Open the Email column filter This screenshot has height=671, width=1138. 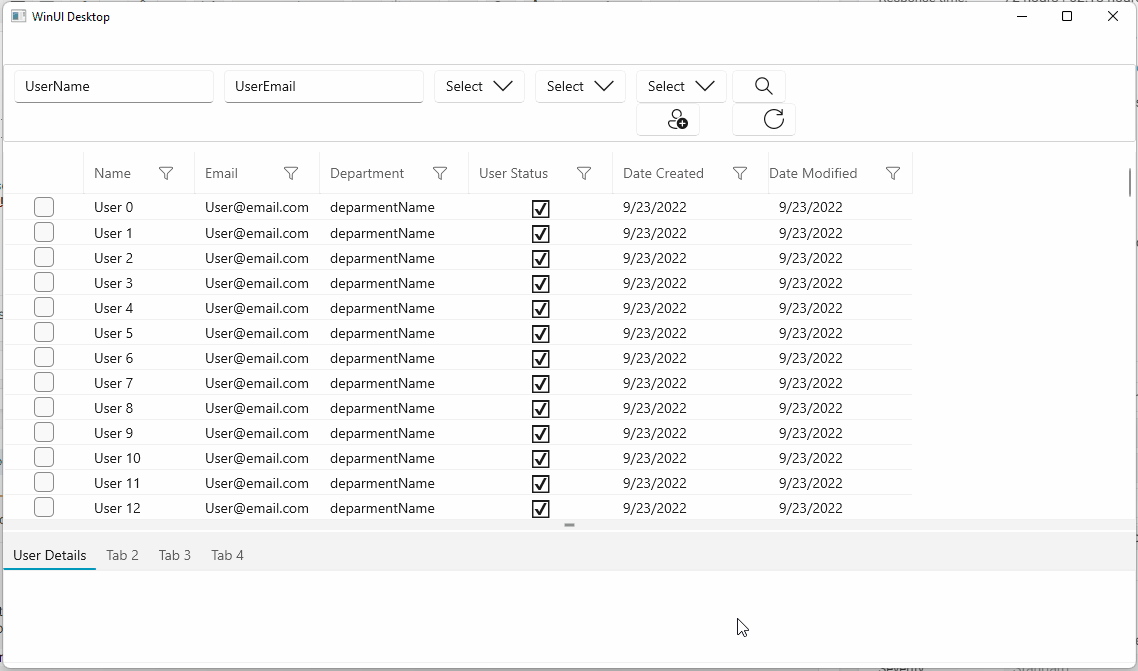tap(291, 173)
